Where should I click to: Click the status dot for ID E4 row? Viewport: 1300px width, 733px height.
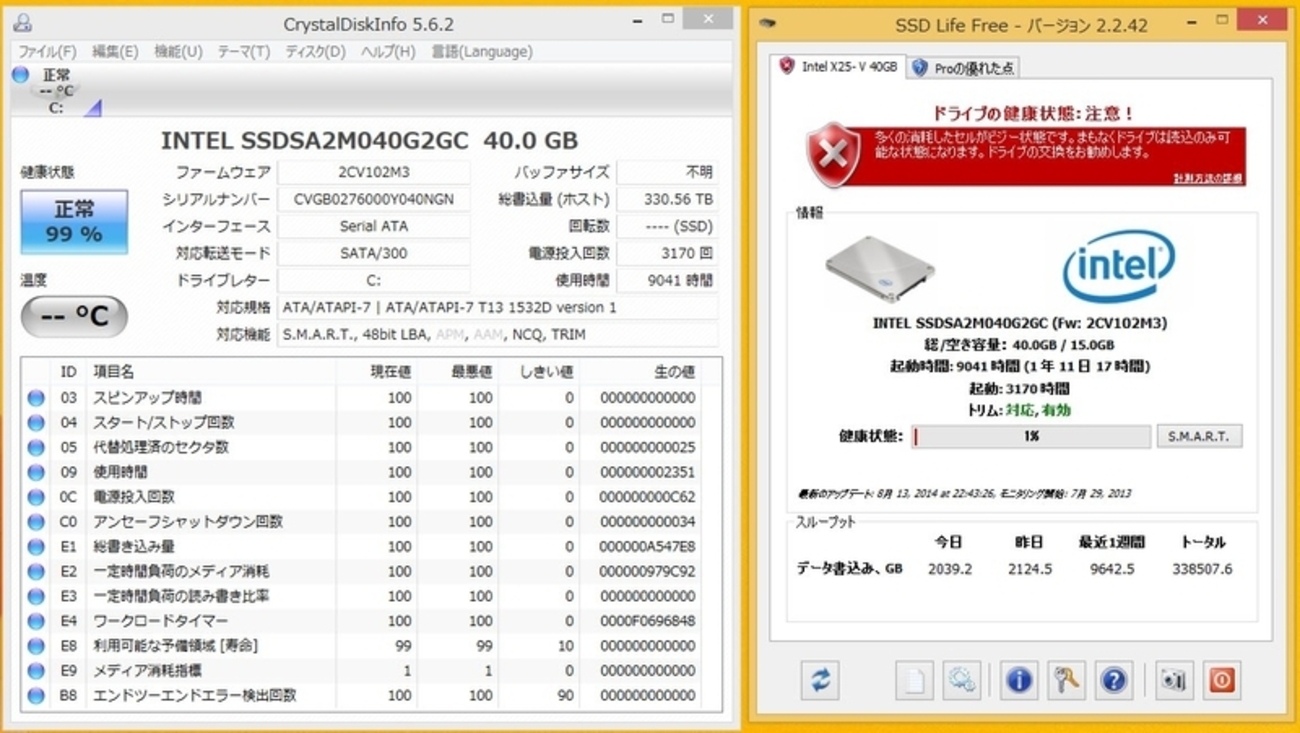pos(36,621)
